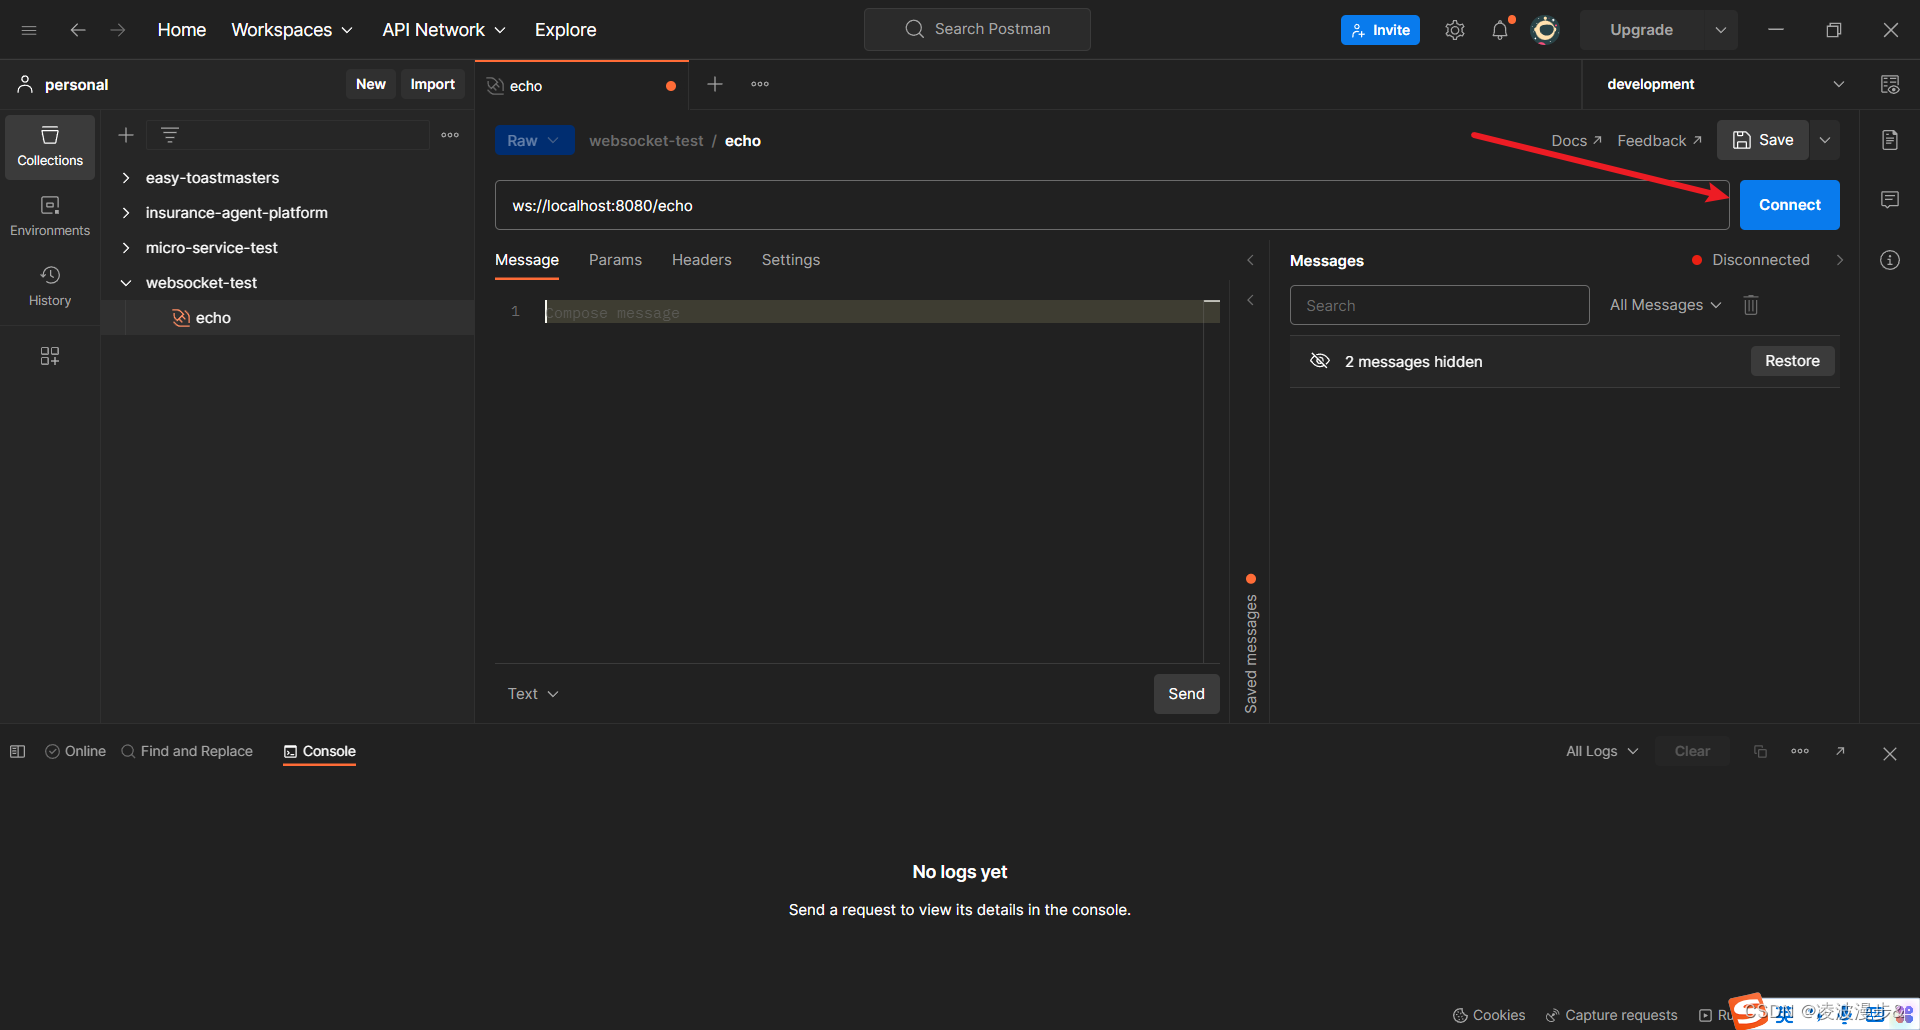The height and width of the screenshot is (1030, 1920).
Task: Open the Docs link
Action: (1577, 141)
